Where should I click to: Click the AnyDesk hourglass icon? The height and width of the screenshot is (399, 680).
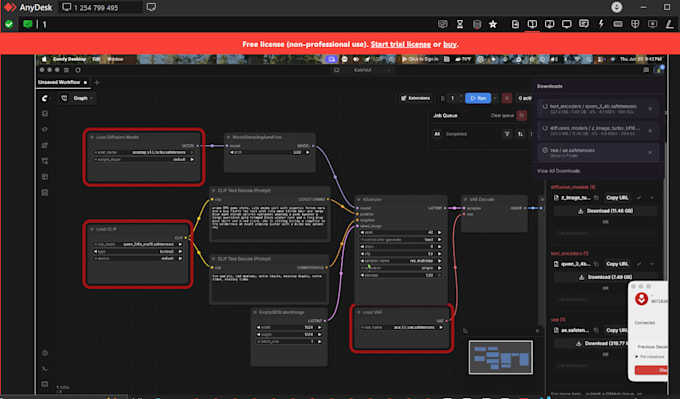(460, 24)
